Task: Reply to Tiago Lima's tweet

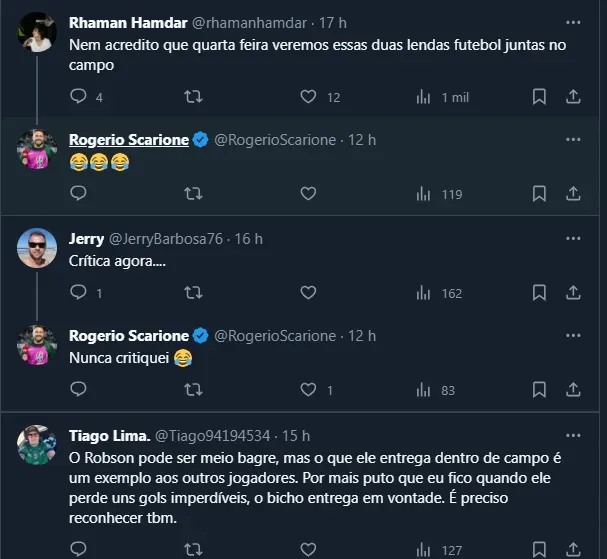Action: pos(78,549)
